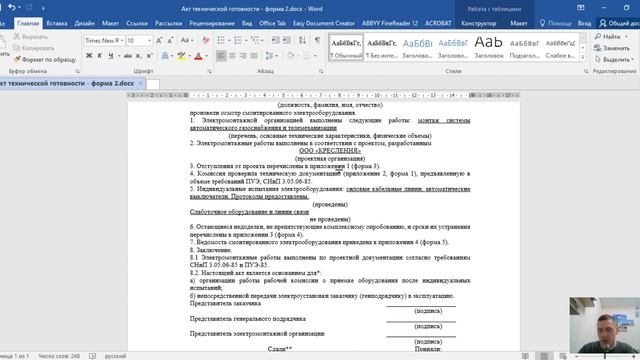Increase paragraph indent

point(287,40)
